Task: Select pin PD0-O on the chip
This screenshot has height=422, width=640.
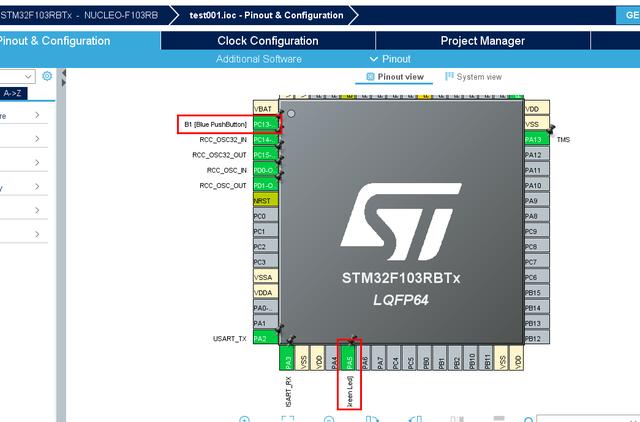Action: tap(265, 170)
